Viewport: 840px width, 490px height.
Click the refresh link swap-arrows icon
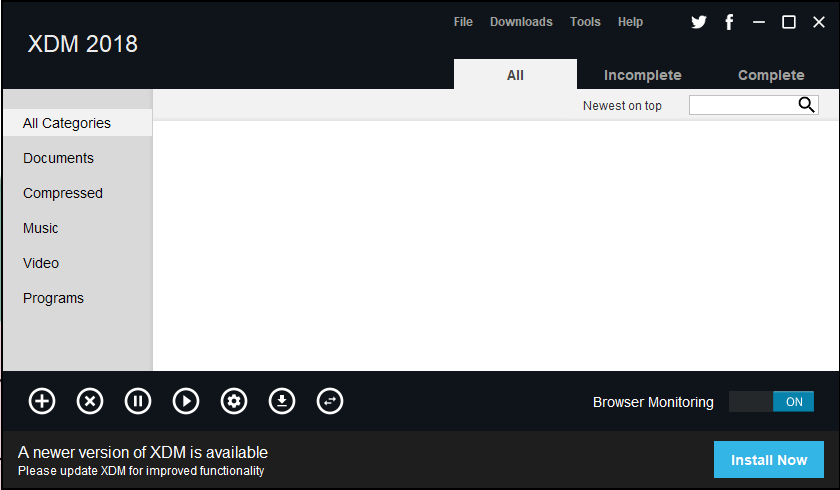[330, 401]
